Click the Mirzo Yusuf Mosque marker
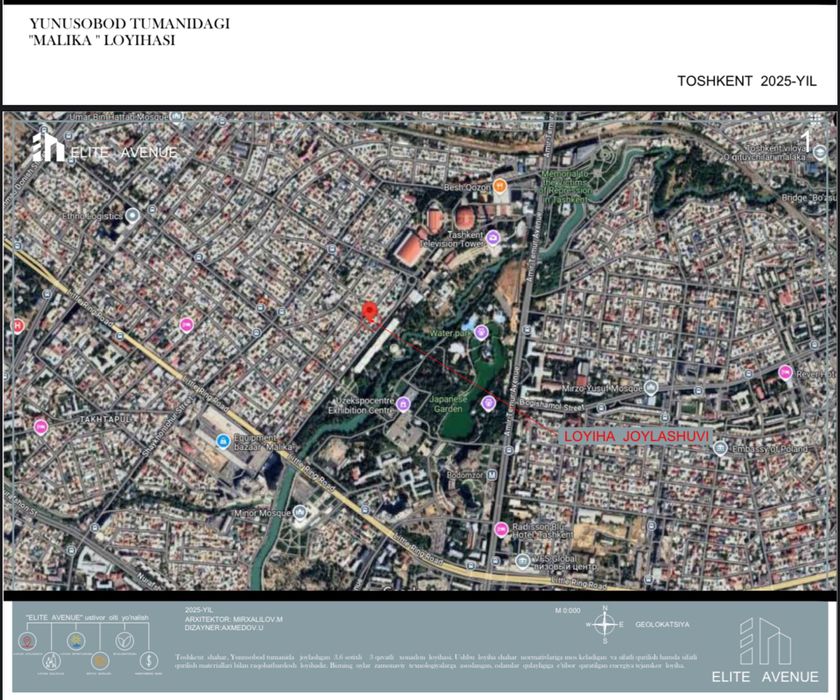840x700 pixels. coord(650,388)
